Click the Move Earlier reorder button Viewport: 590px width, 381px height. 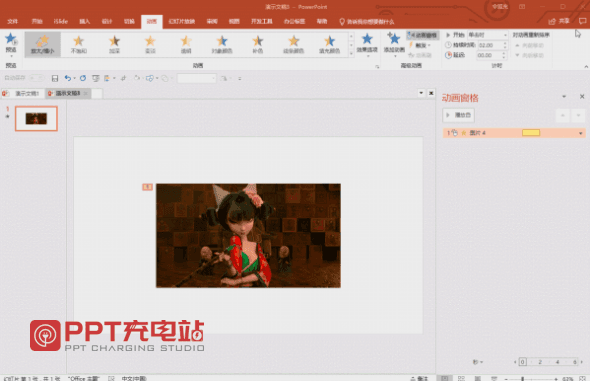coord(530,46)
